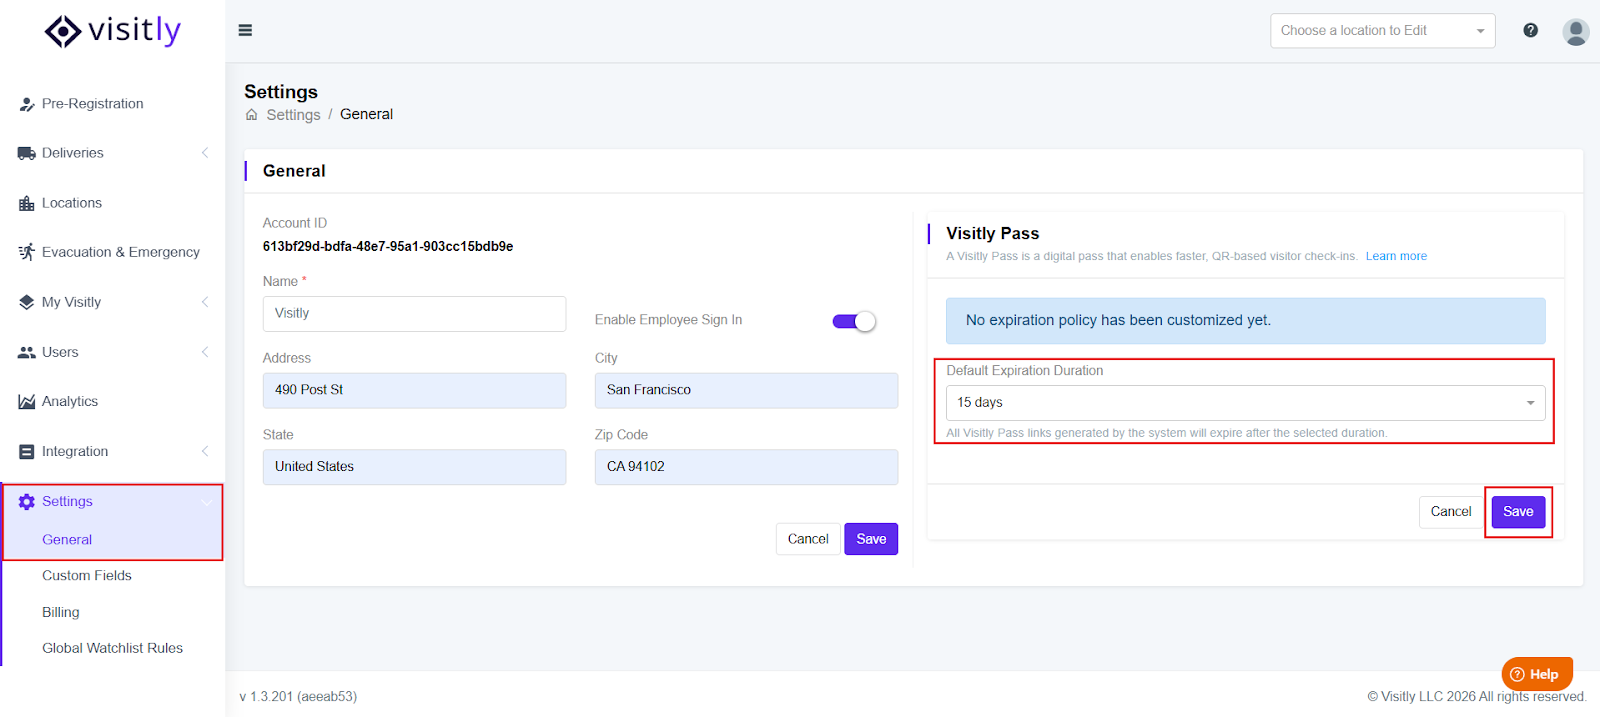Viewport: 1600px width, 717px height.
Task: Expand the Integration chevron
Action: [205, 452]
